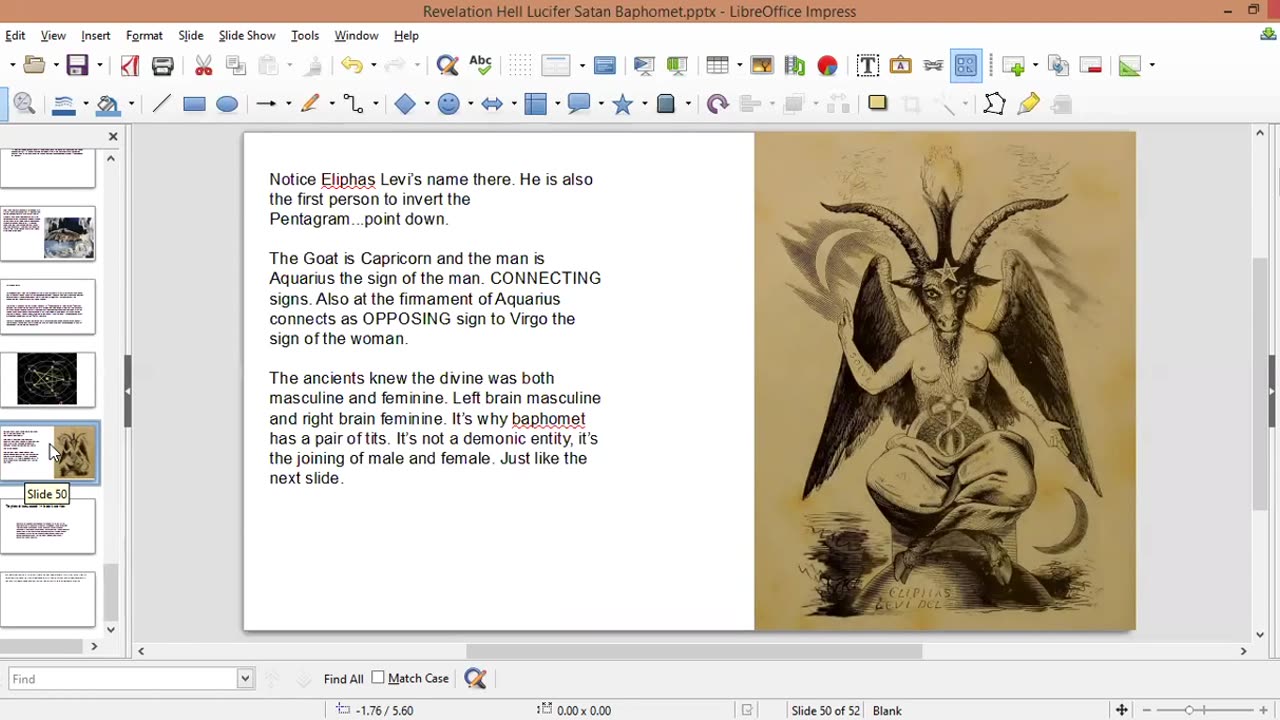Click the Insert Image icon
Viewport: 1280px width, 720px height.
[x=761, y=66]
